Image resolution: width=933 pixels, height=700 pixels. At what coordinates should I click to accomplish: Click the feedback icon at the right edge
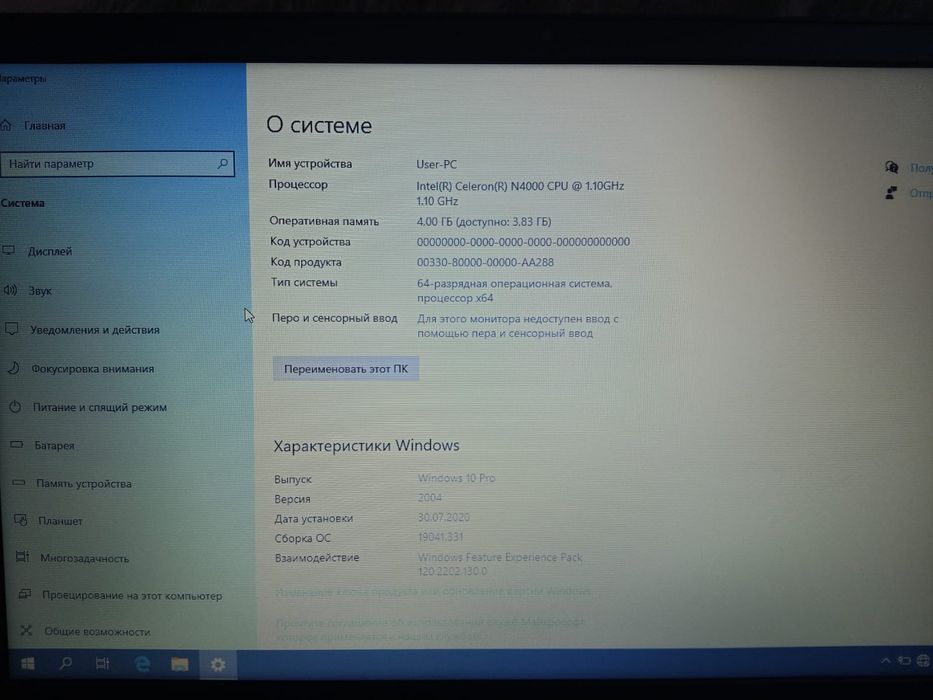(891, 193)
